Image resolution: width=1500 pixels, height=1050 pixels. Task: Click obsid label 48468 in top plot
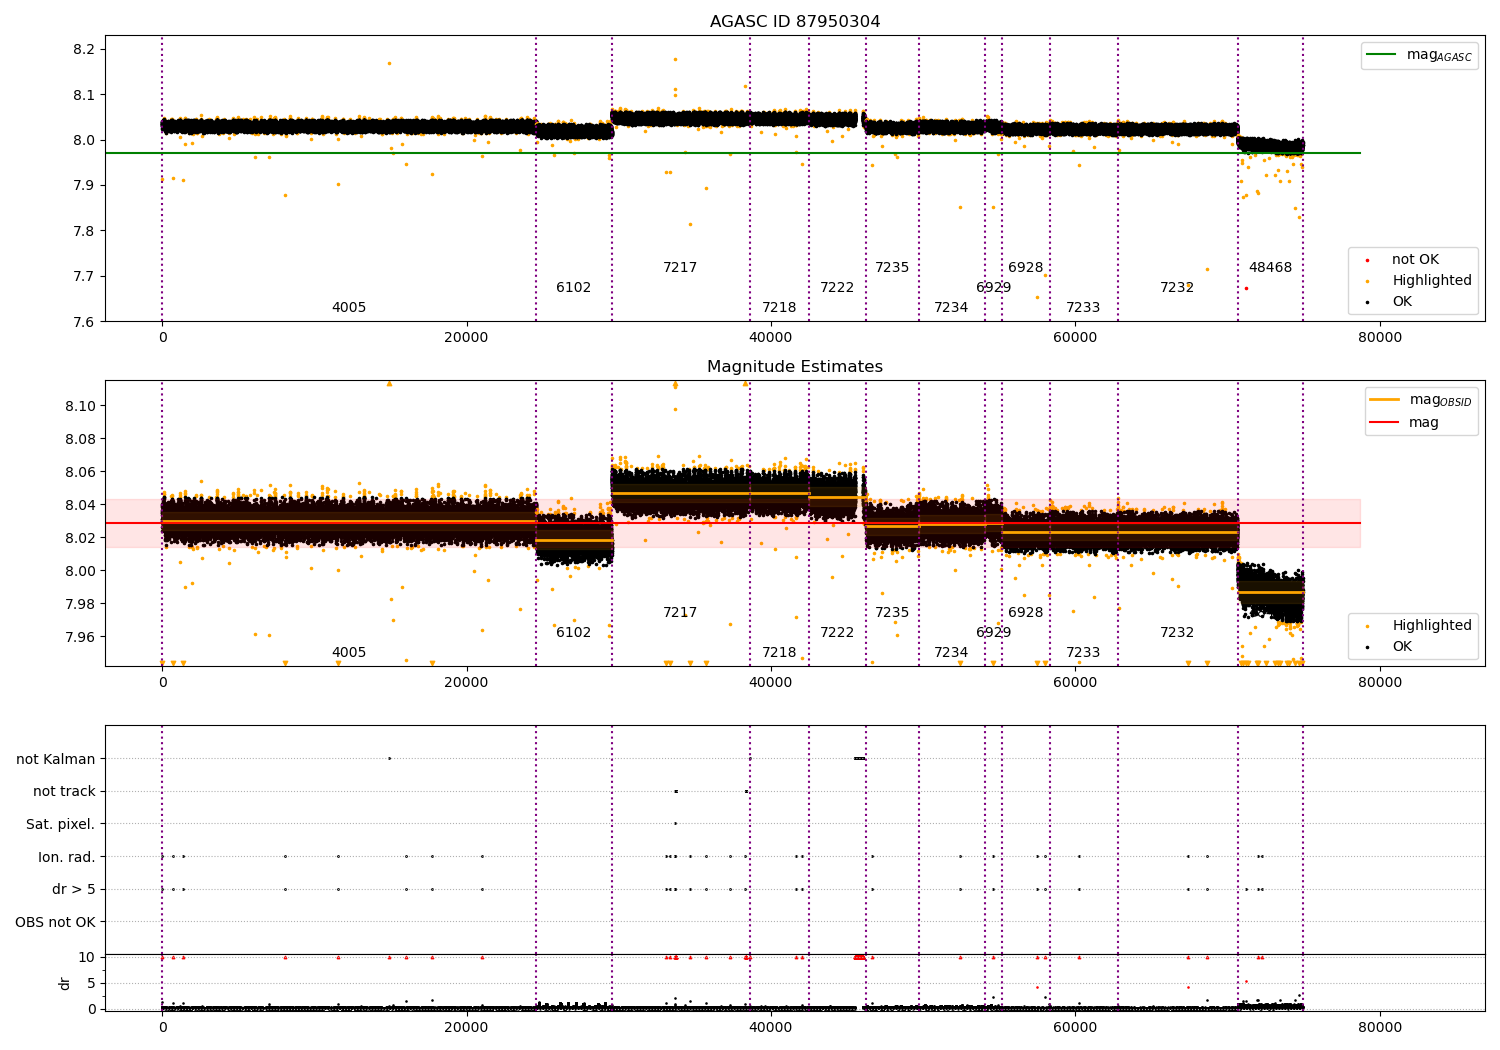click(x=1270, y=268)
